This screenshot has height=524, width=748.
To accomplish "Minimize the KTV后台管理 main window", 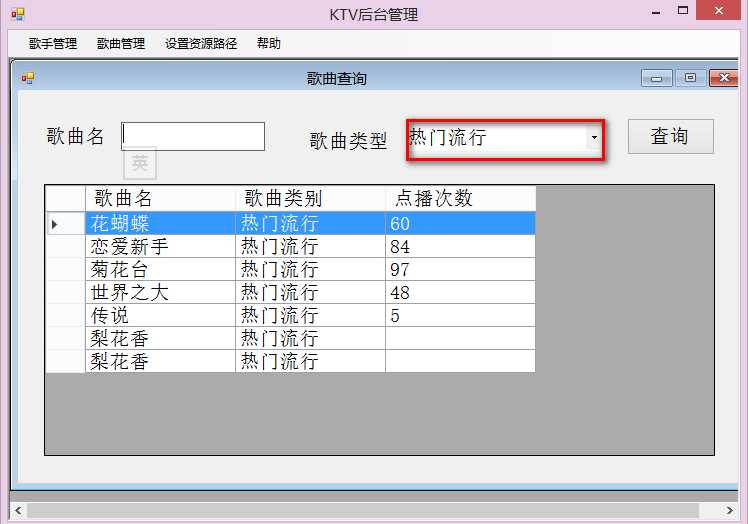I will pyautogui.click(x=656, y=11).
